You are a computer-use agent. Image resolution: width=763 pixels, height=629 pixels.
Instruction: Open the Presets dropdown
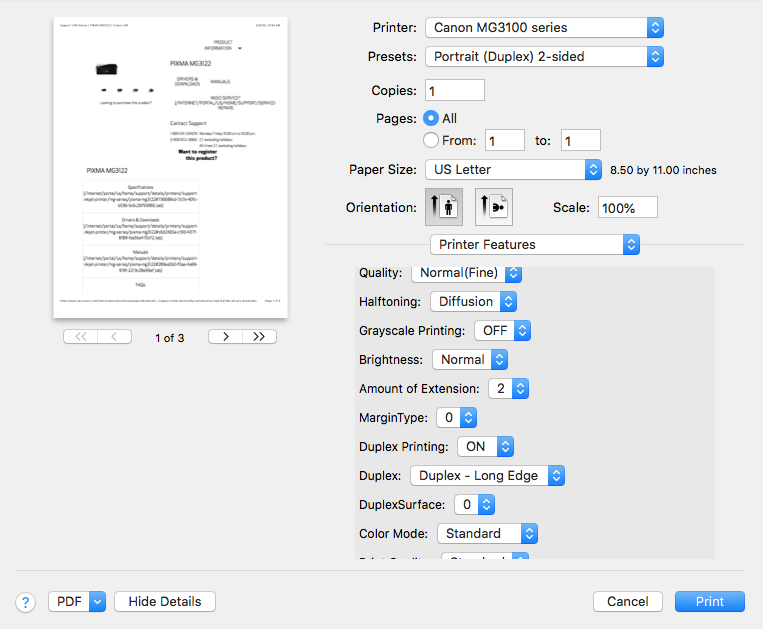click(x=544, y=56)
